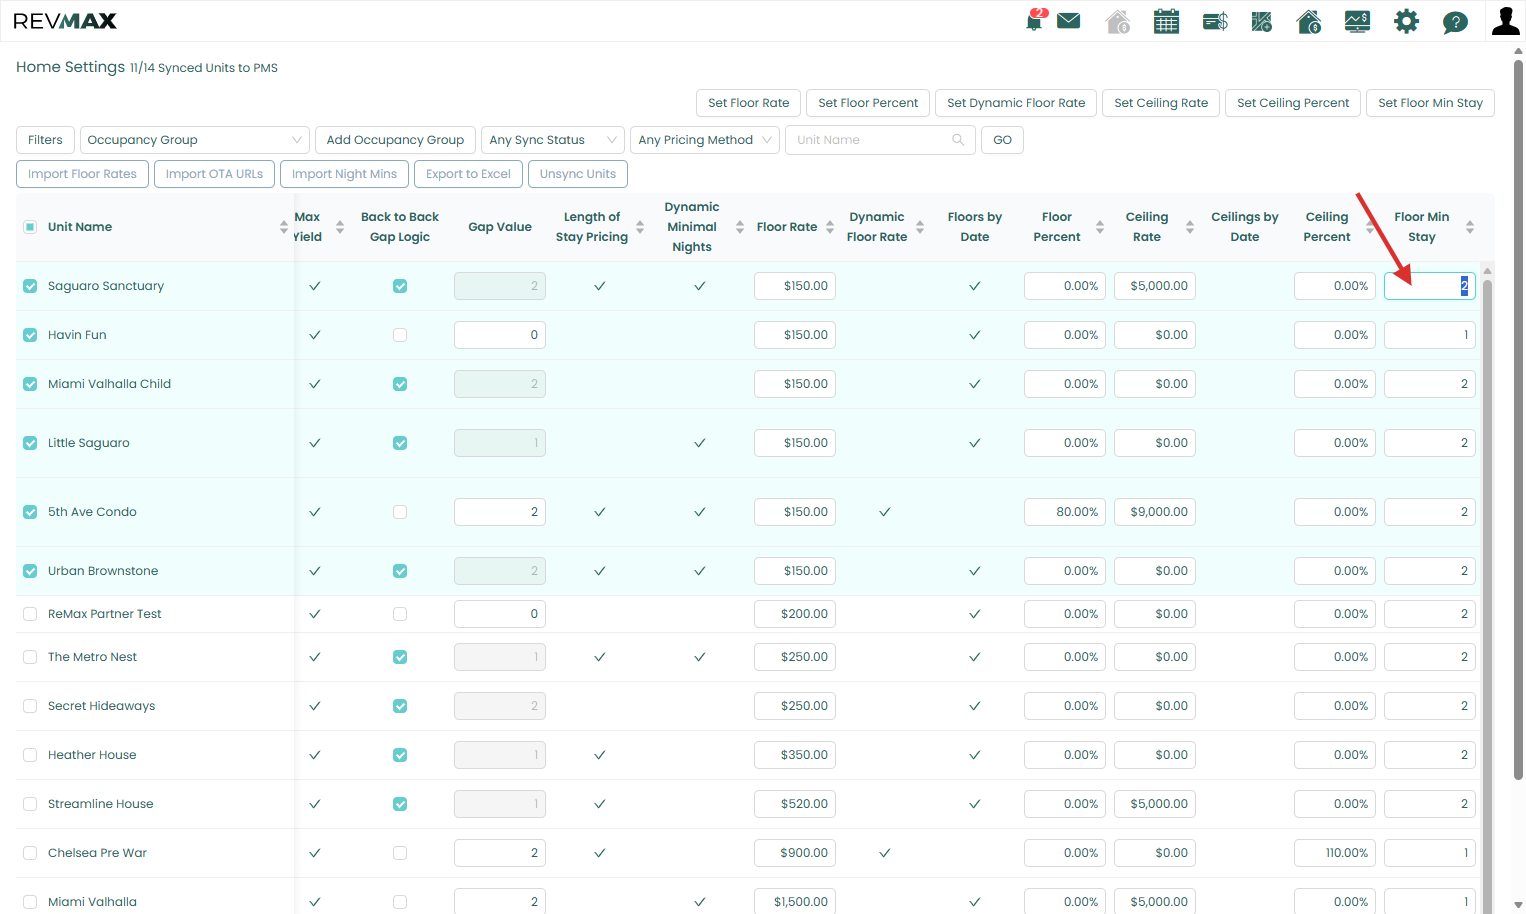Sort by the Dynamic Minimal Nights column arrows
Screen dimensions: 1526x914
(x=740, y=227)
